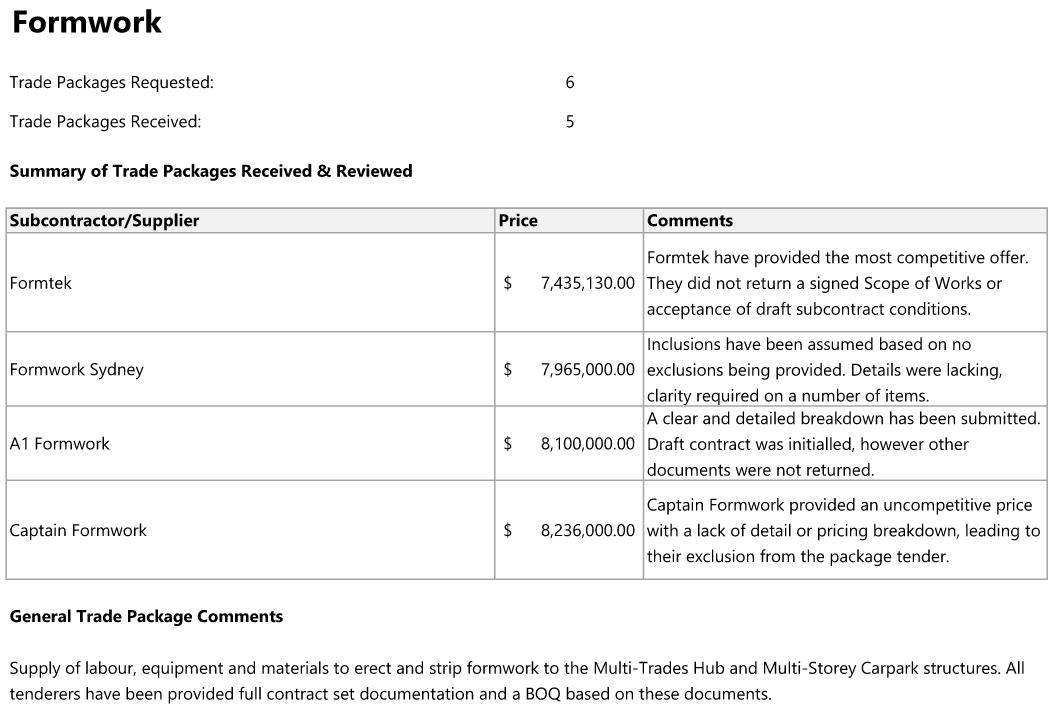Click the A1 Formwork price 8,100,000.00
This screenshot has height=713, width=1053.
(587, 444)
